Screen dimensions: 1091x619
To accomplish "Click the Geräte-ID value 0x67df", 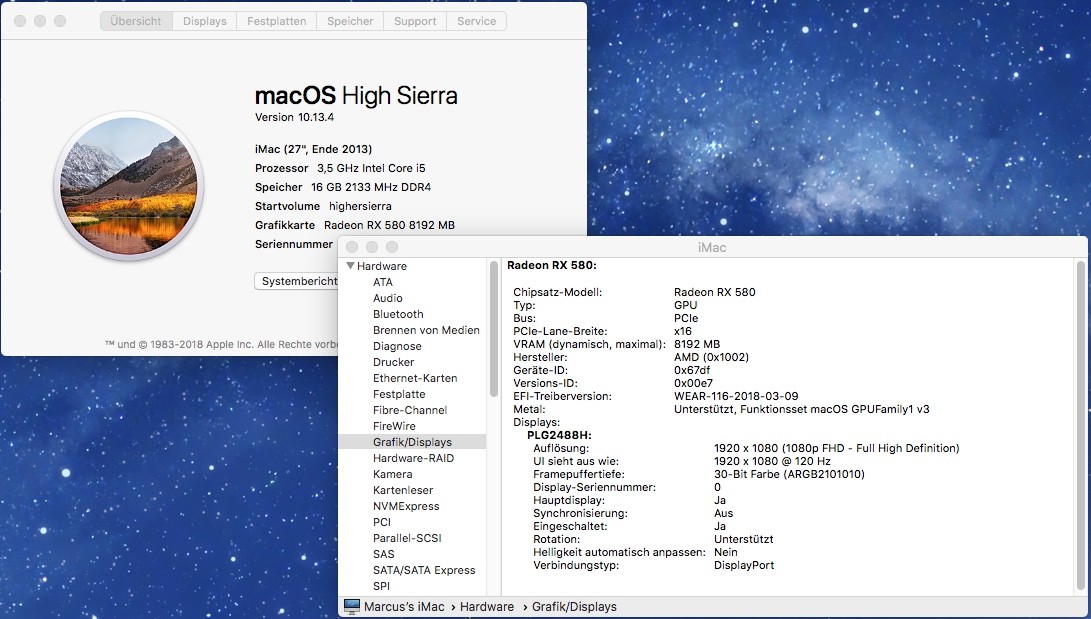I will [692, 370].
